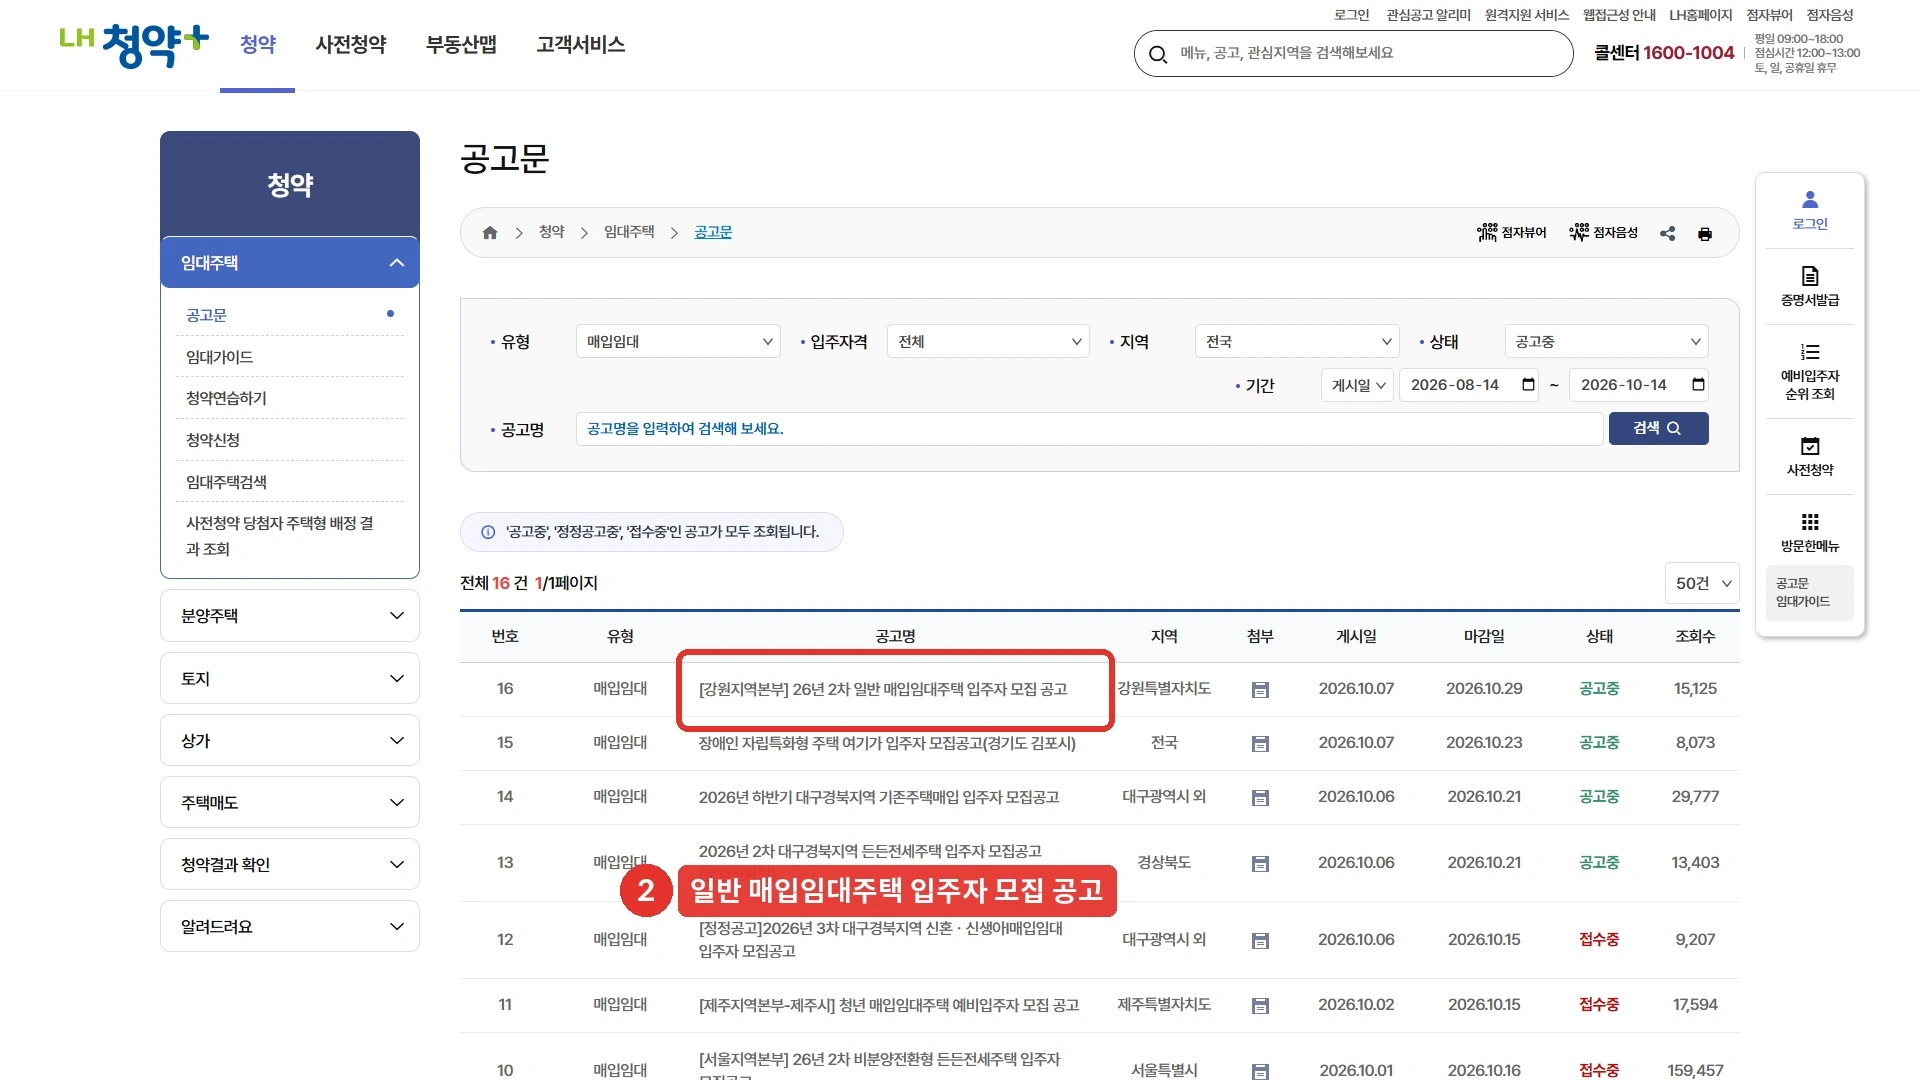Click the 검색 search button
1920x1080 pixels.
pyautogui.click(x=1658, y=429)
